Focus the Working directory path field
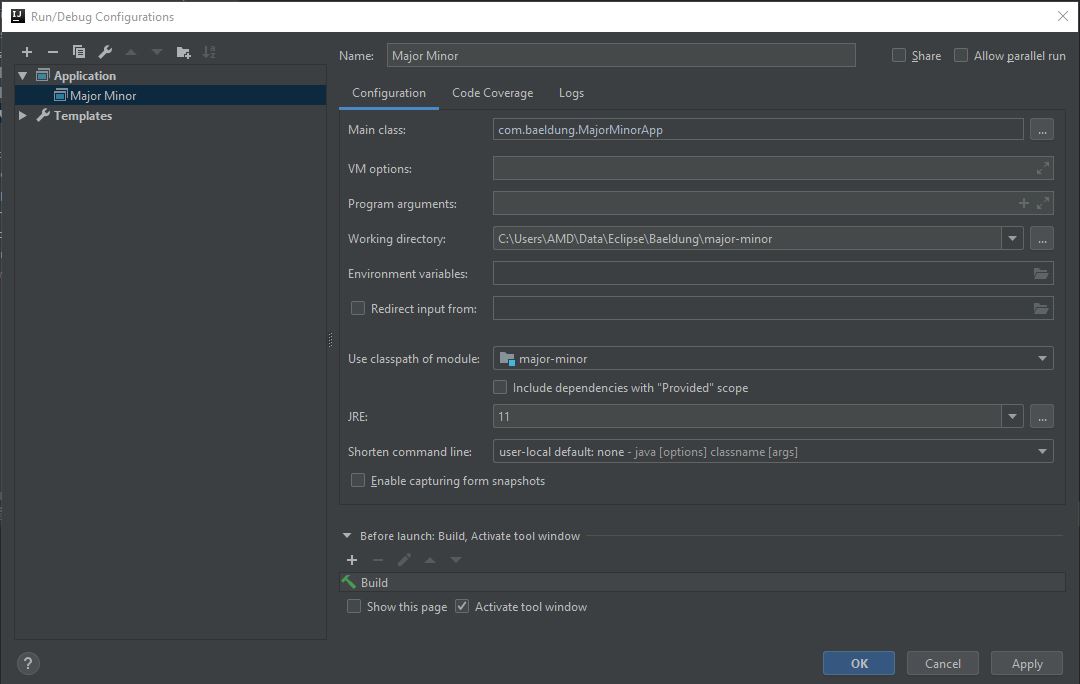1080x684 pixels. coord(747,239)
